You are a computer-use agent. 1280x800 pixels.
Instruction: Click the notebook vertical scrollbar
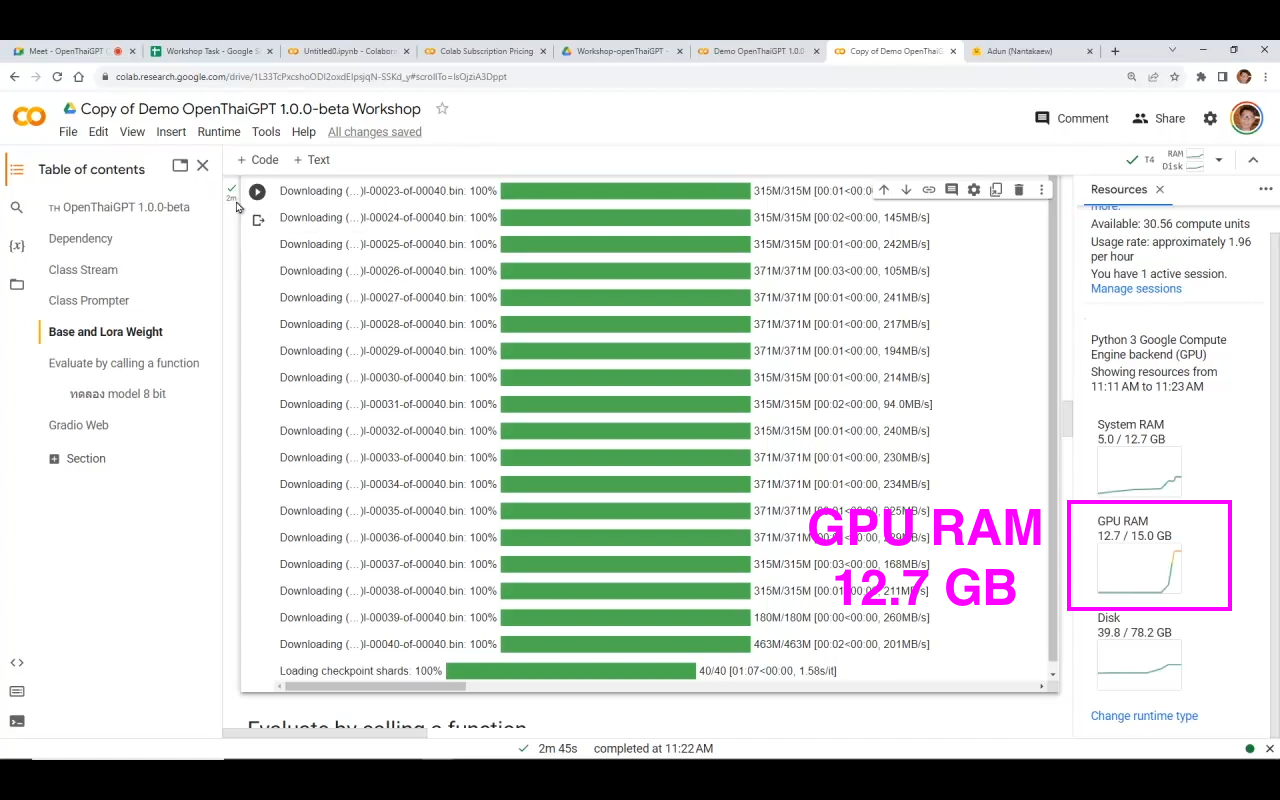coord(1067,420)
